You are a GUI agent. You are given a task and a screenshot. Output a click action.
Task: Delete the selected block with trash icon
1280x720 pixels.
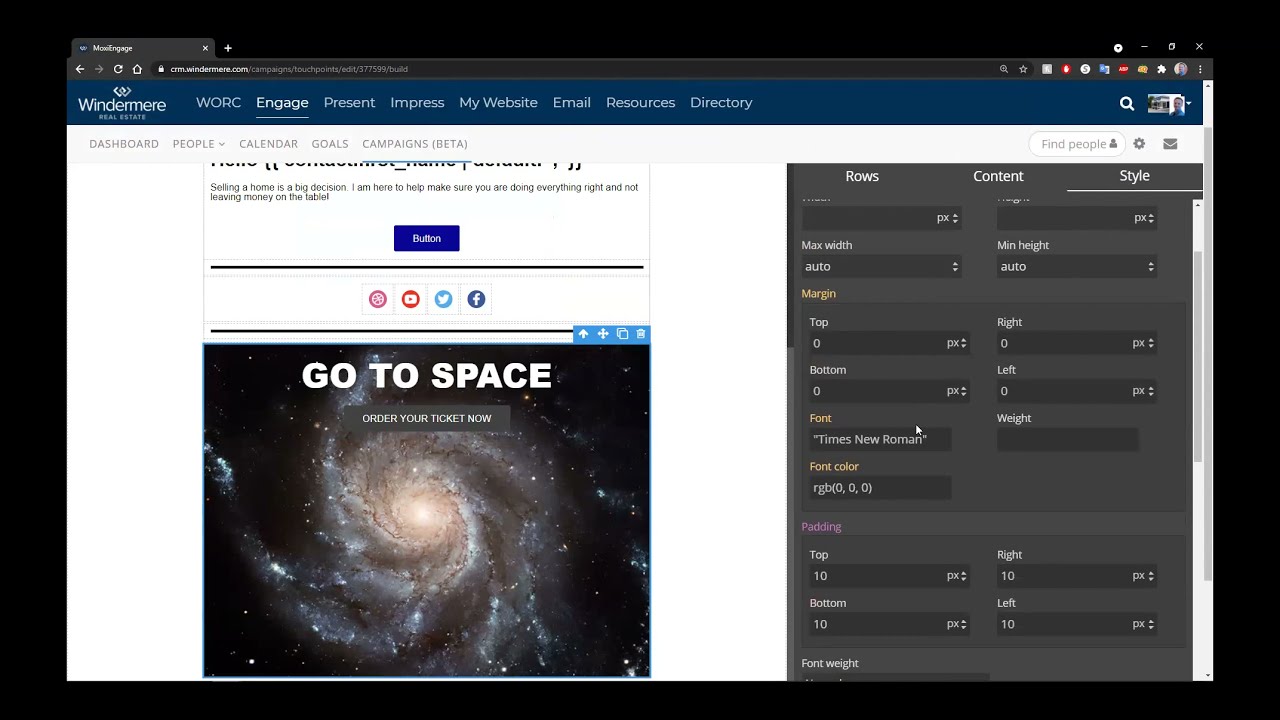pyautogui.click(x=641, y=334)
